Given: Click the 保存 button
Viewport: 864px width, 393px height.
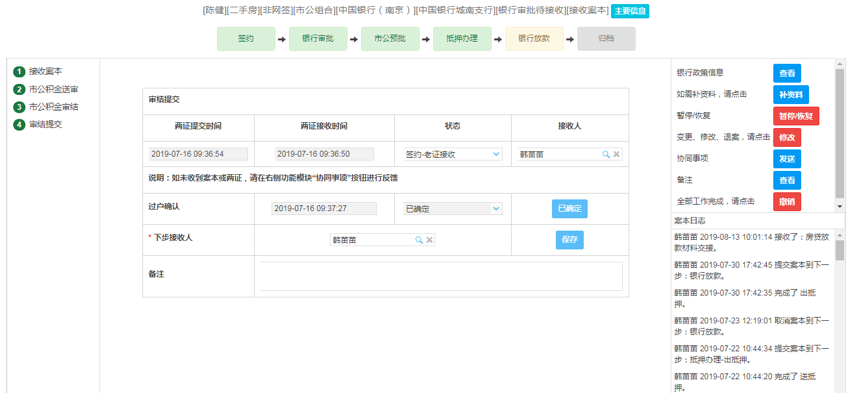Looking at the screenshot, I should tap(569, 240).
